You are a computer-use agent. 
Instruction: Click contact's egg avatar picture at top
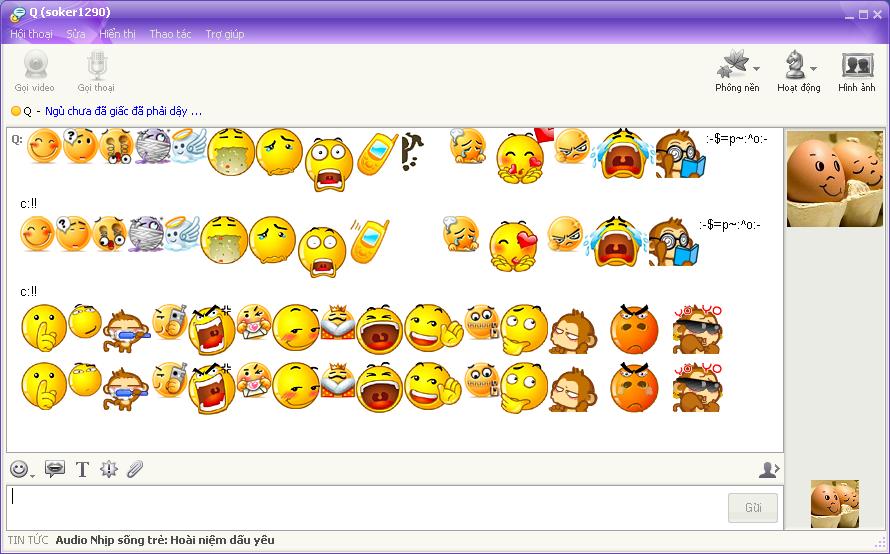[x=834, y=179]
